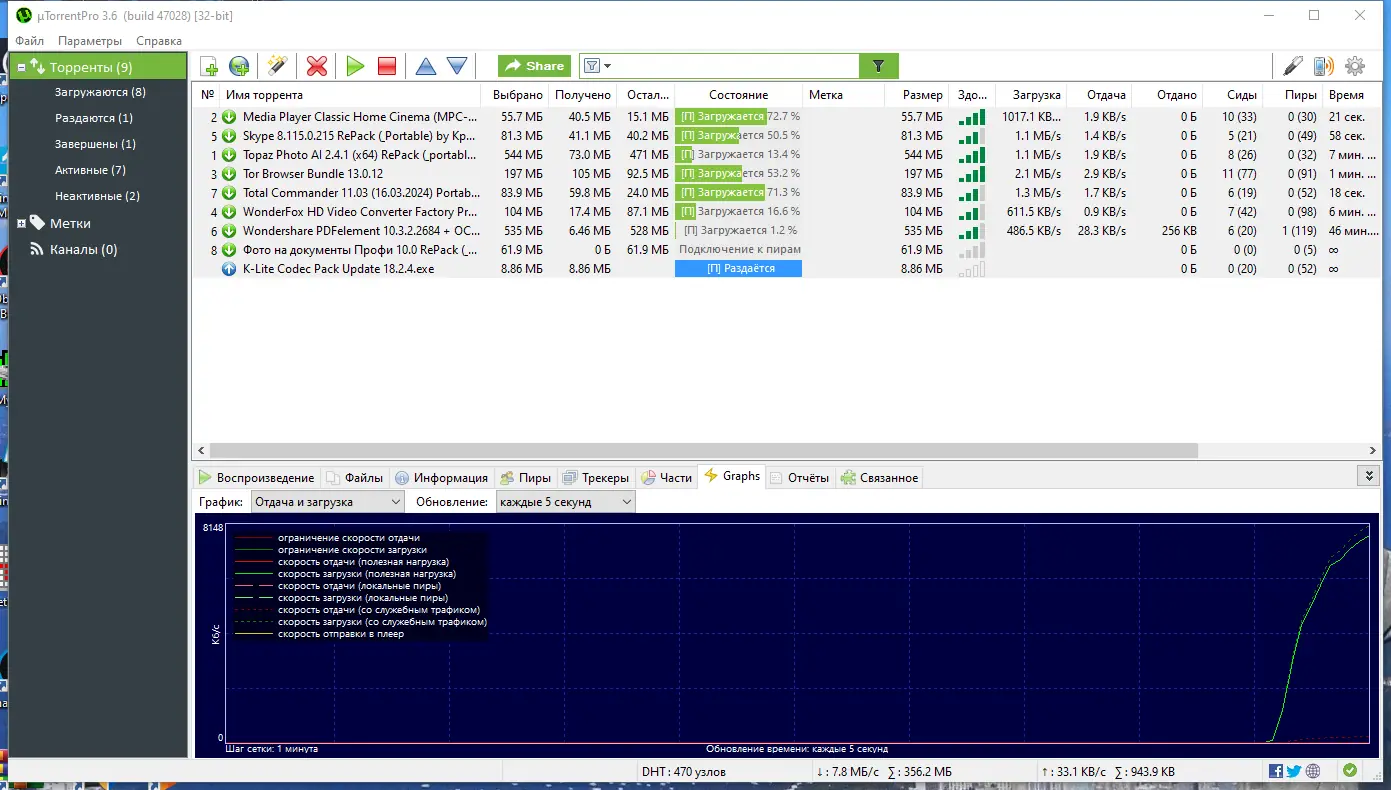Click the Add Torrent toolbar icon

point(209,66)
